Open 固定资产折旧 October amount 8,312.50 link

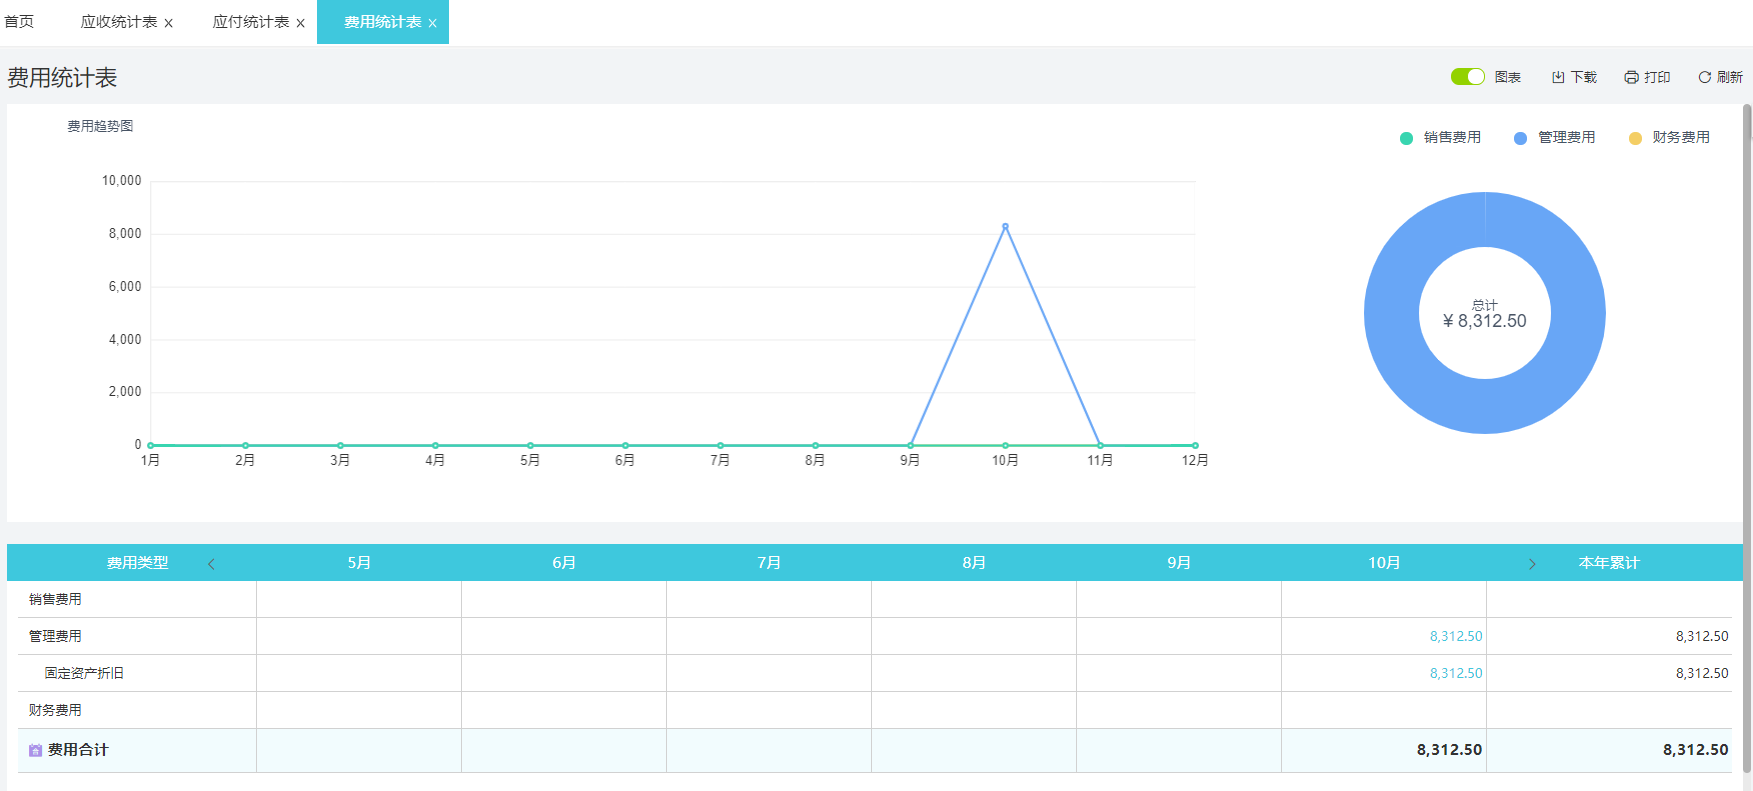[x=1456, y=673]
